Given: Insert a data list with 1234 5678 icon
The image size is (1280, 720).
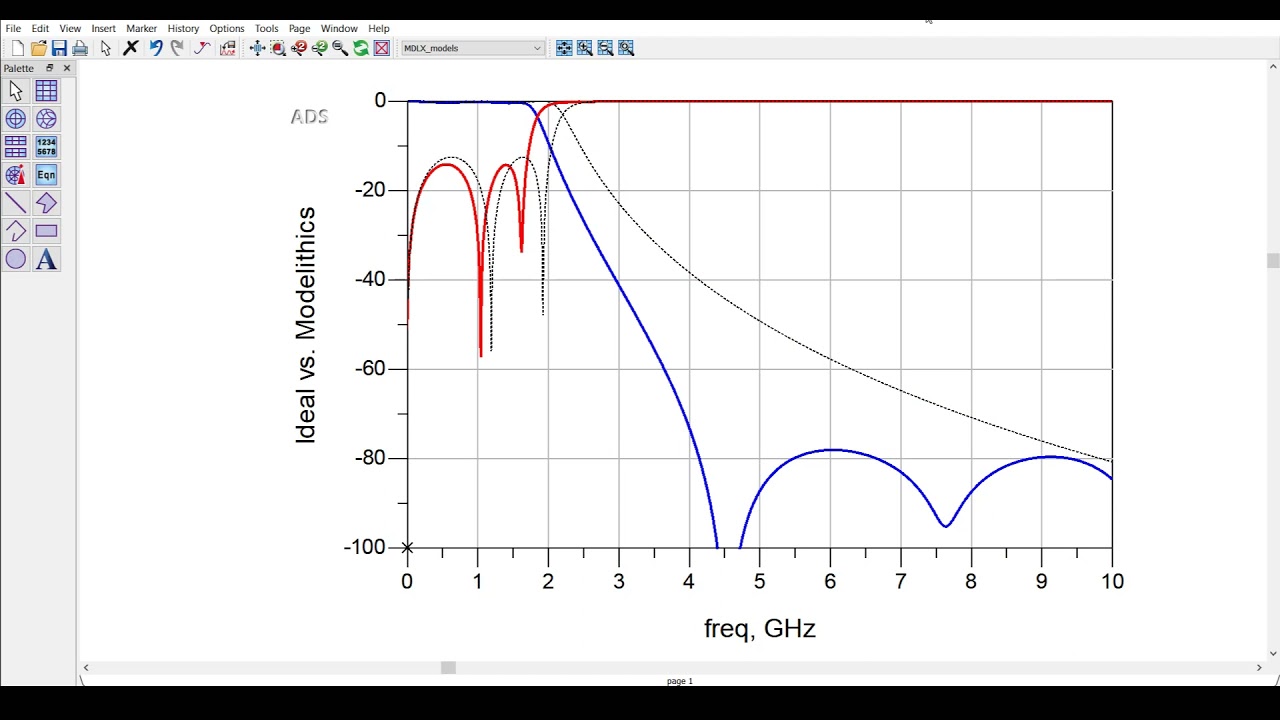Looking at the screenshot, I should 46,147.
